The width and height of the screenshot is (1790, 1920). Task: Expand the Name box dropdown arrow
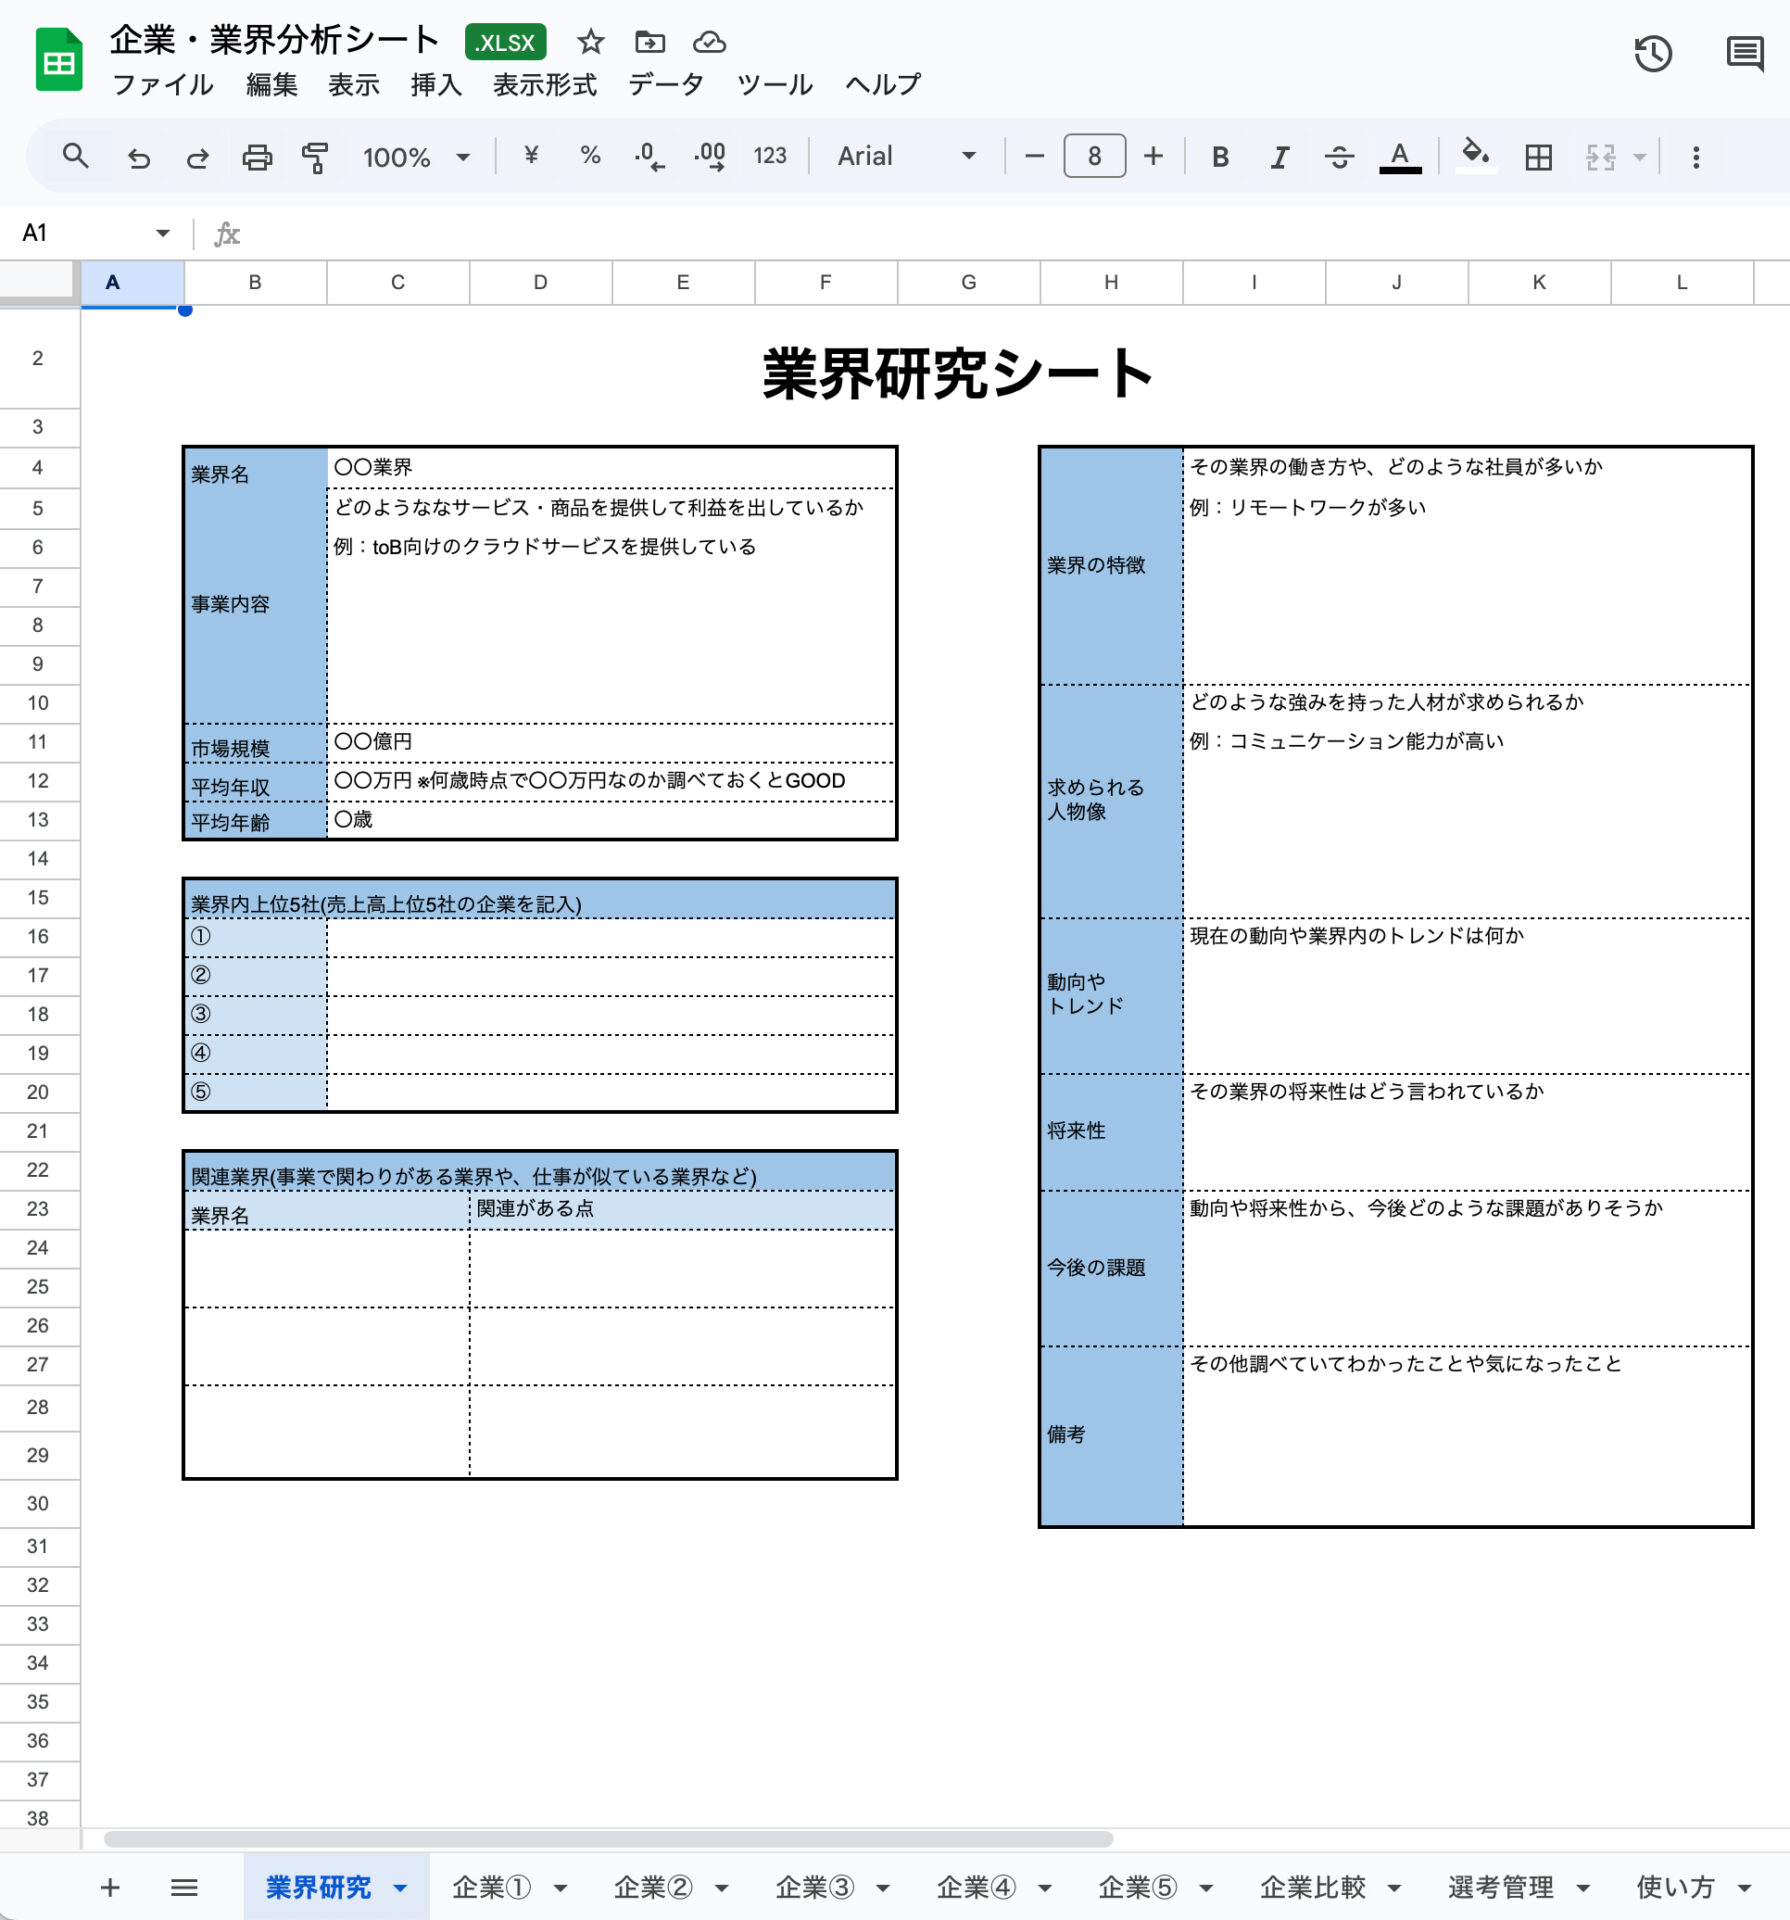click(x=162, y=233)
